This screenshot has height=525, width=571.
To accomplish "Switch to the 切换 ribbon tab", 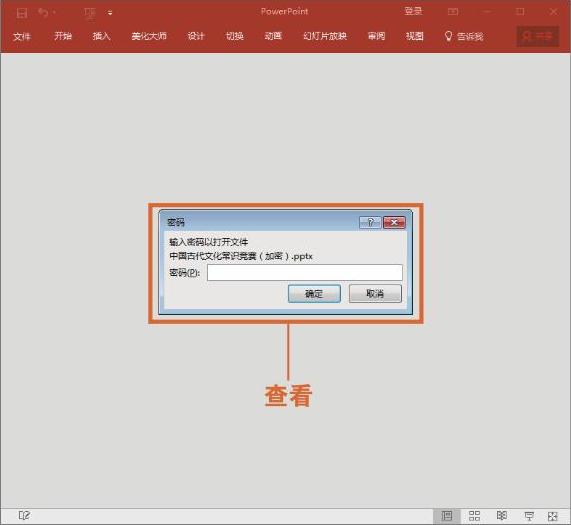I will click(235, 36).
